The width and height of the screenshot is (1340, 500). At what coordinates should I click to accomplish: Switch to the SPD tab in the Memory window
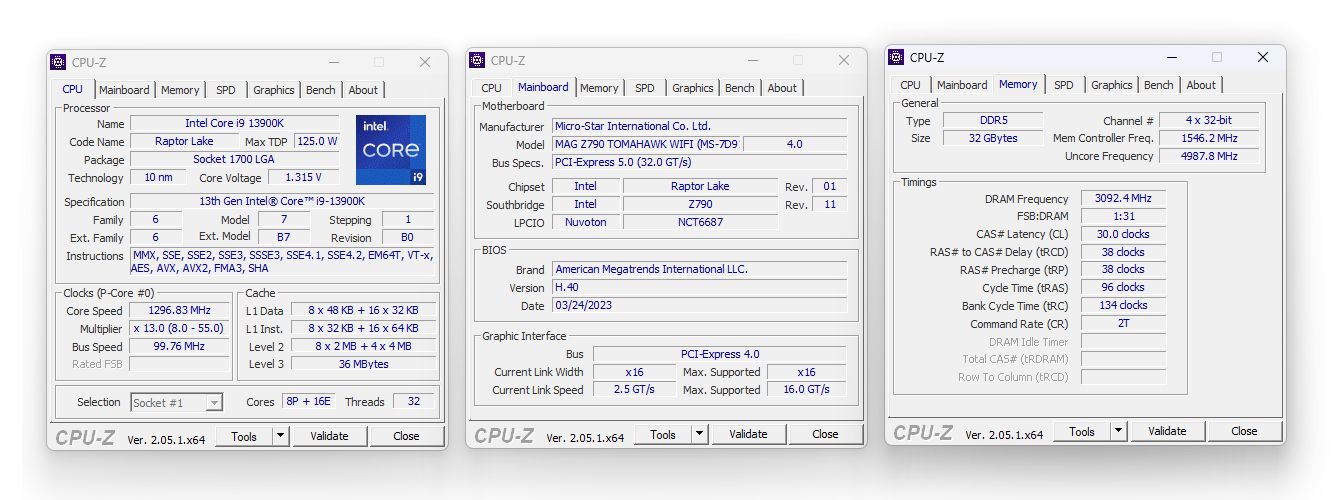1064,85
